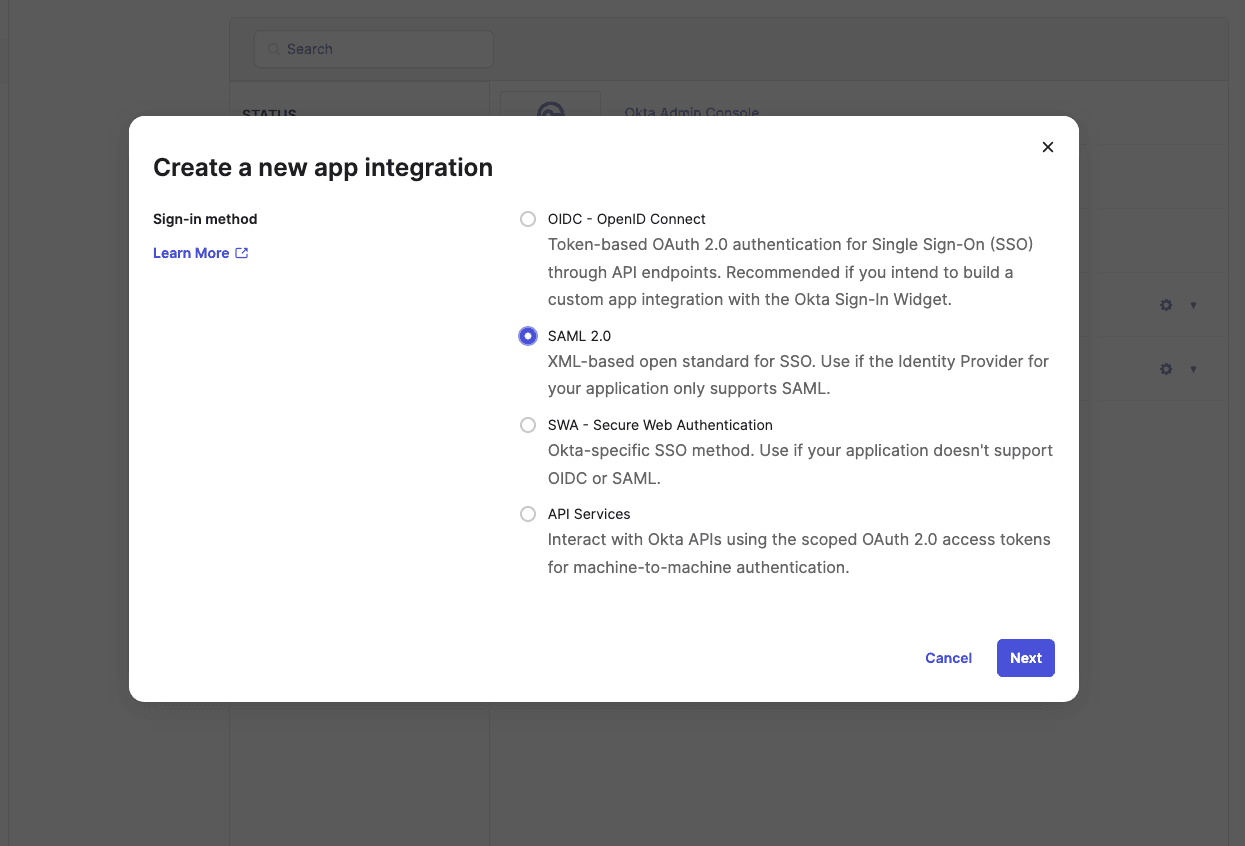Click the search magnifier icon
This screenshot has width=1245, height=846.
coord(272,48)
